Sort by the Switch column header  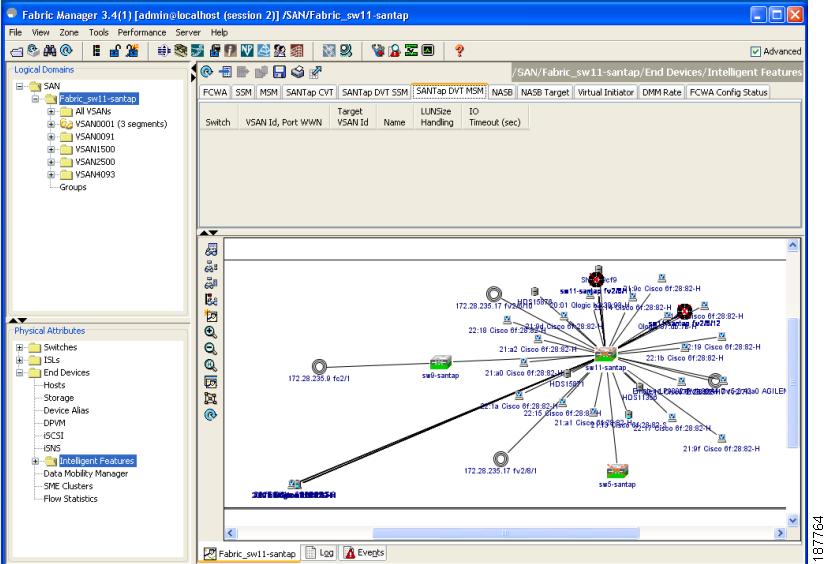(x=218, y=116)
